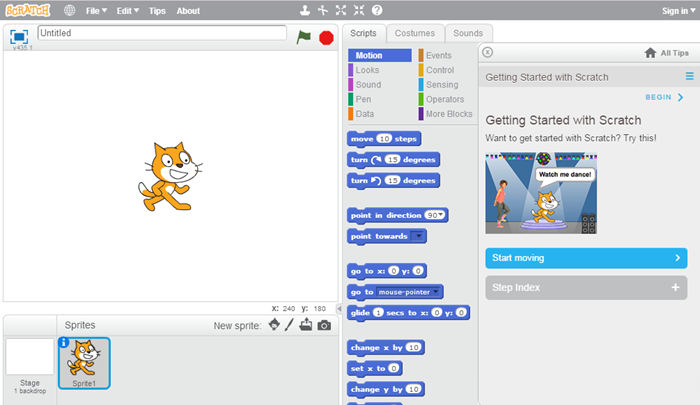
Task: Select the Sprite1 thumbnail
Action: tap(84, 363)
